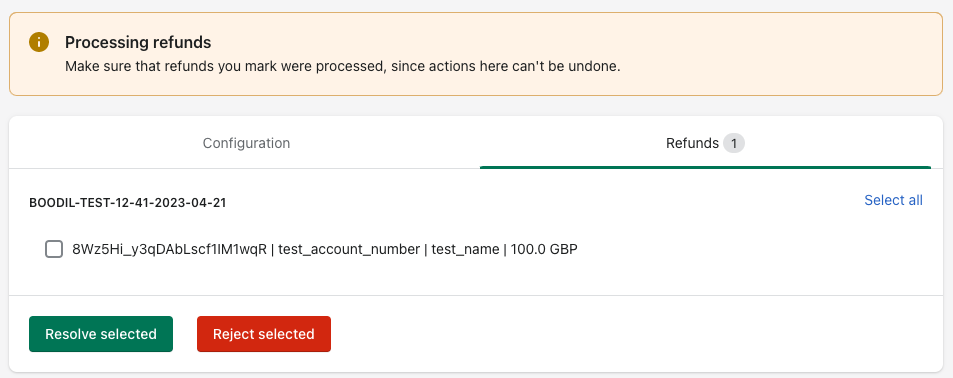The width and height of the screenshot is (953, 378).
Task: Click the test_name text in the refund row
Action: [465, 249]
